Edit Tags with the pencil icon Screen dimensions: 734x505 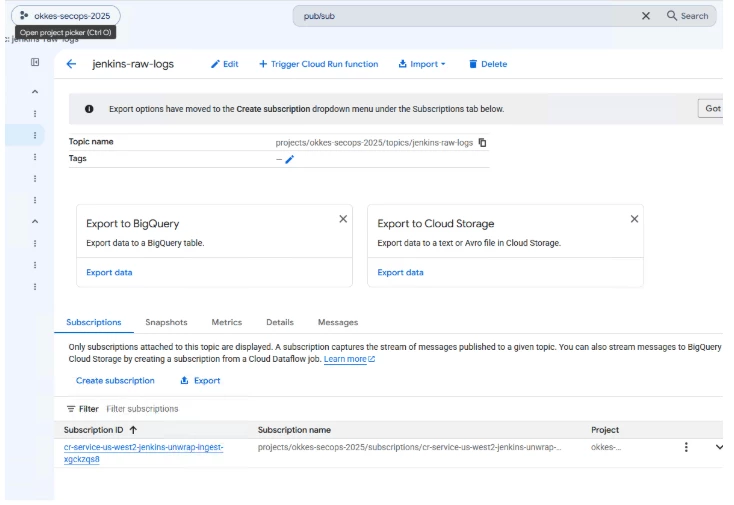point(290,160)
